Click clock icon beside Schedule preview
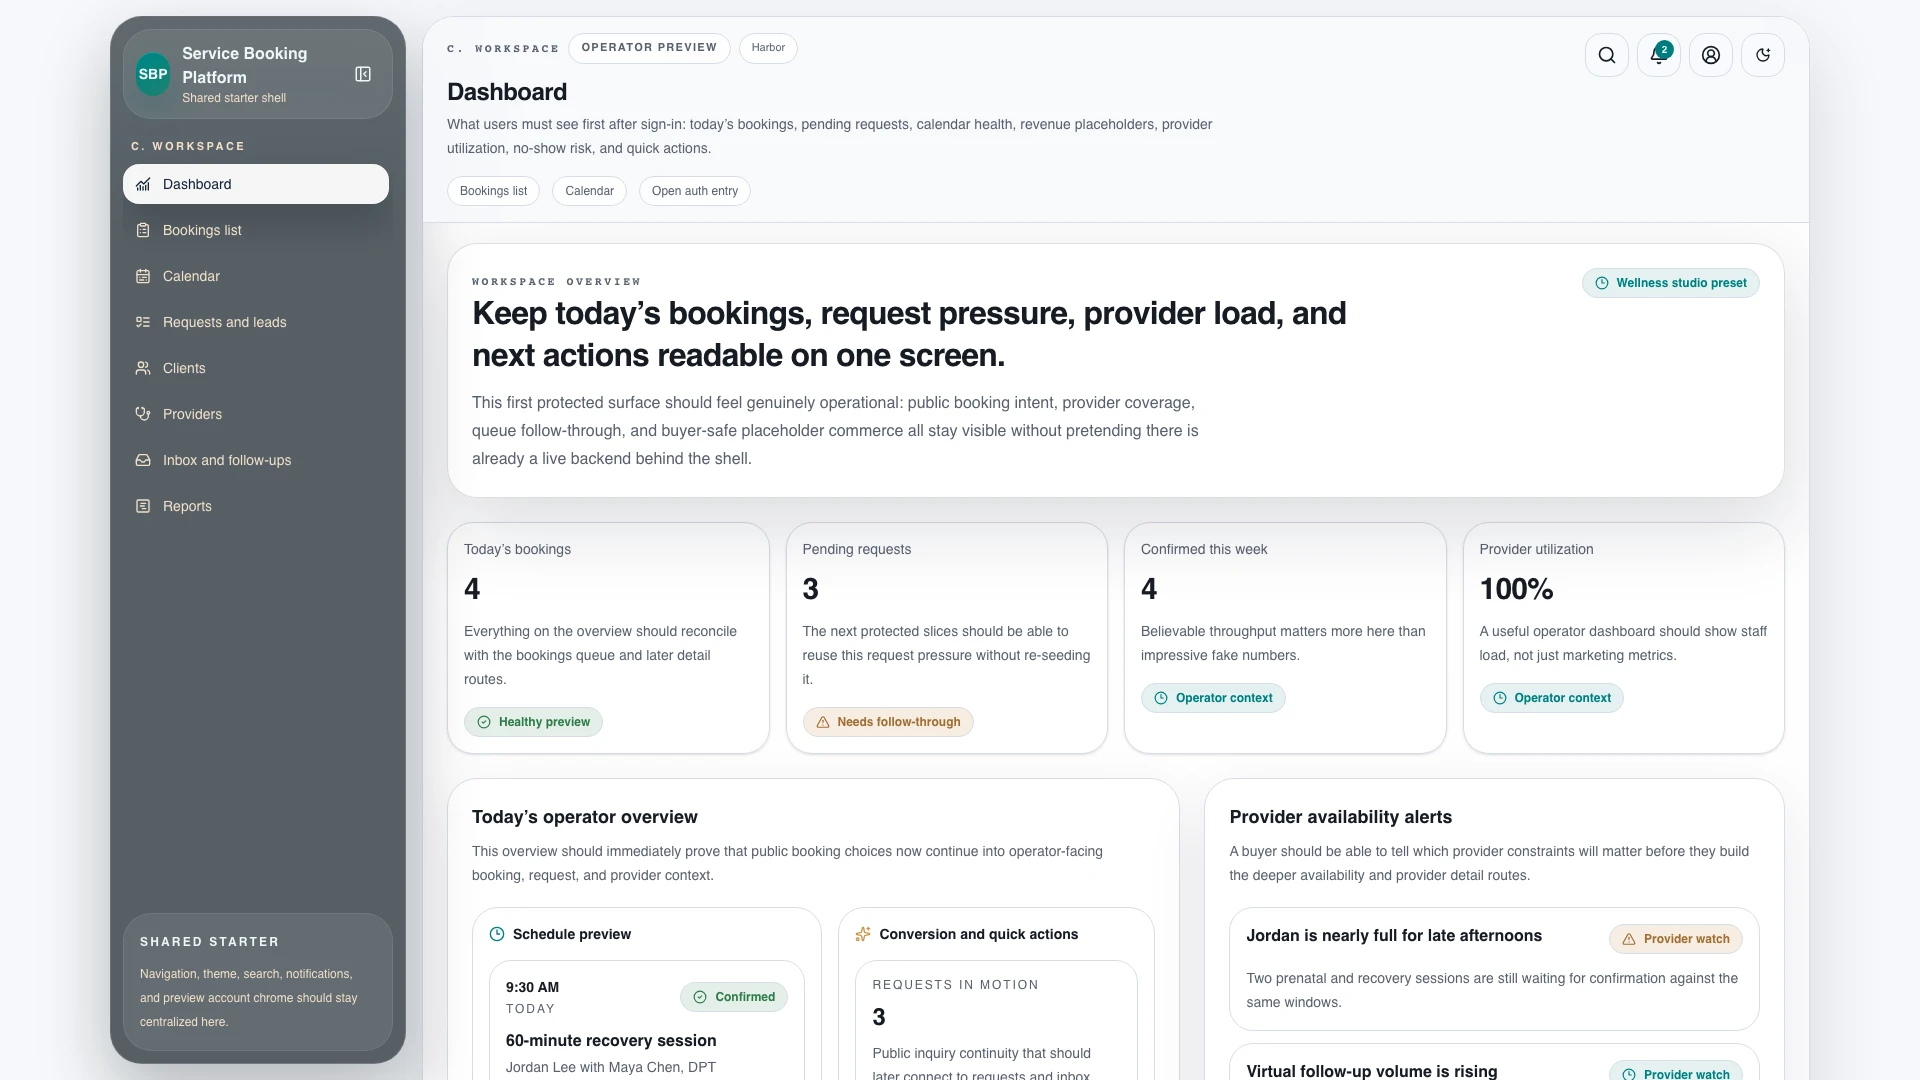The image size is (1920, 1080). pyautogui.click(x=497, y=934)
